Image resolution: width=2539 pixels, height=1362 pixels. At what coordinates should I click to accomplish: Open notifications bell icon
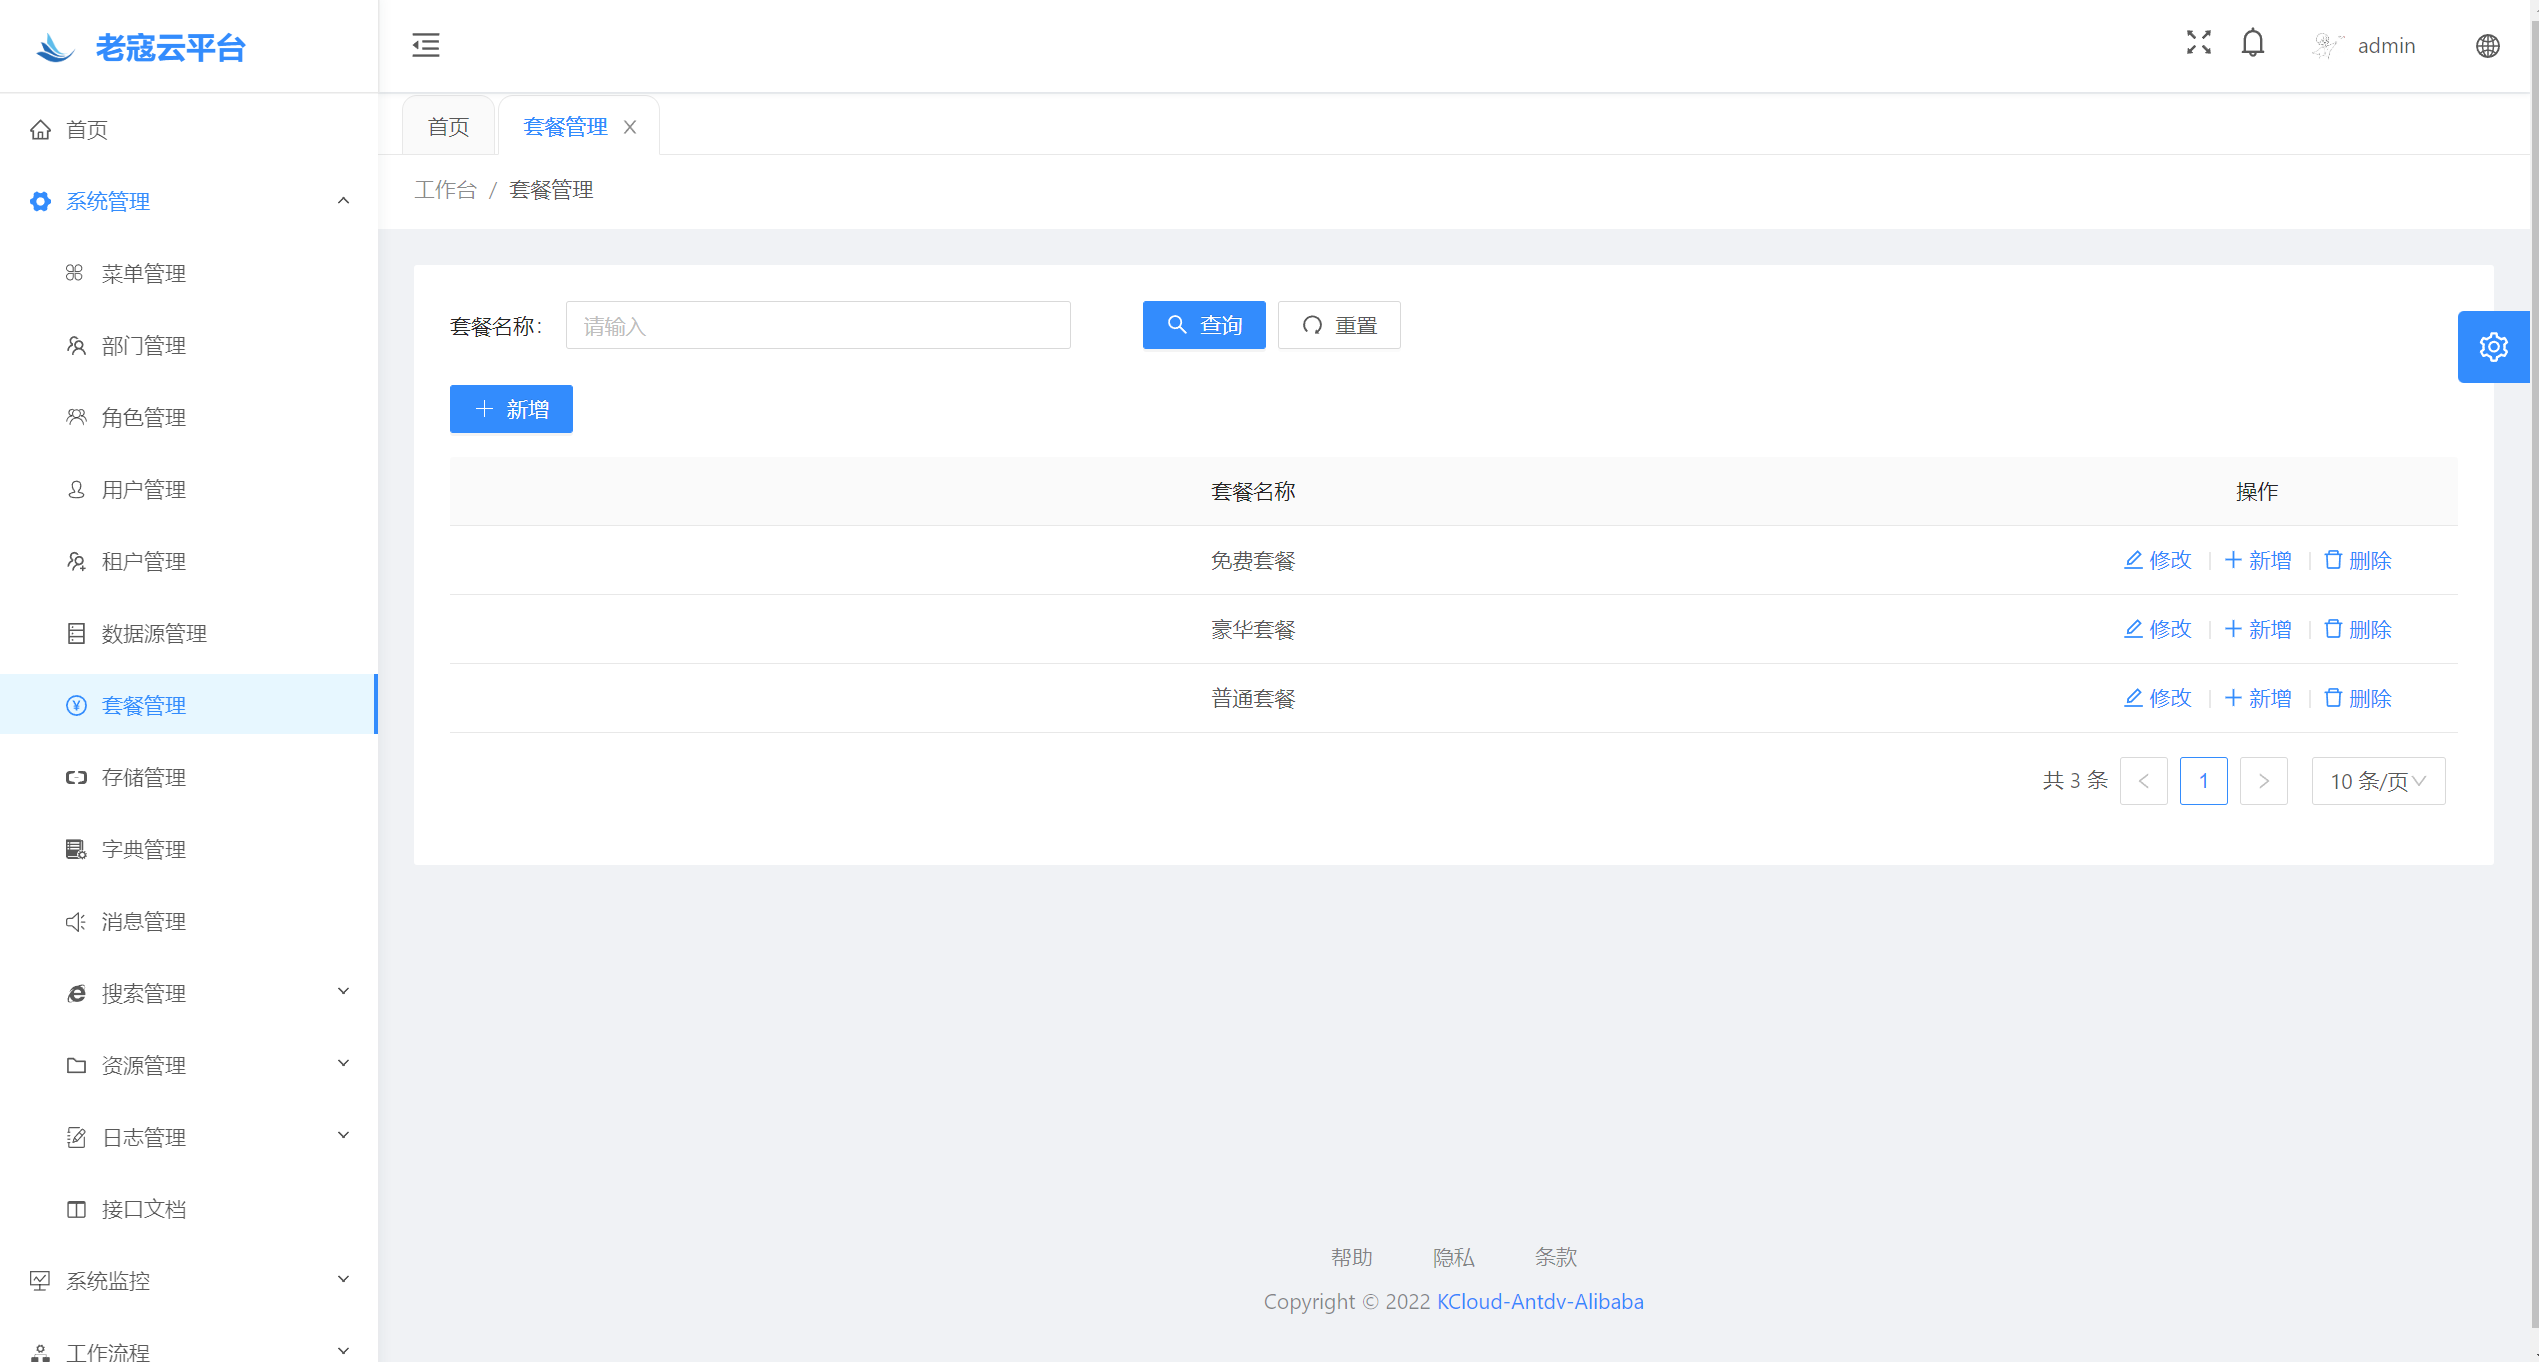tap(2252, 43)
